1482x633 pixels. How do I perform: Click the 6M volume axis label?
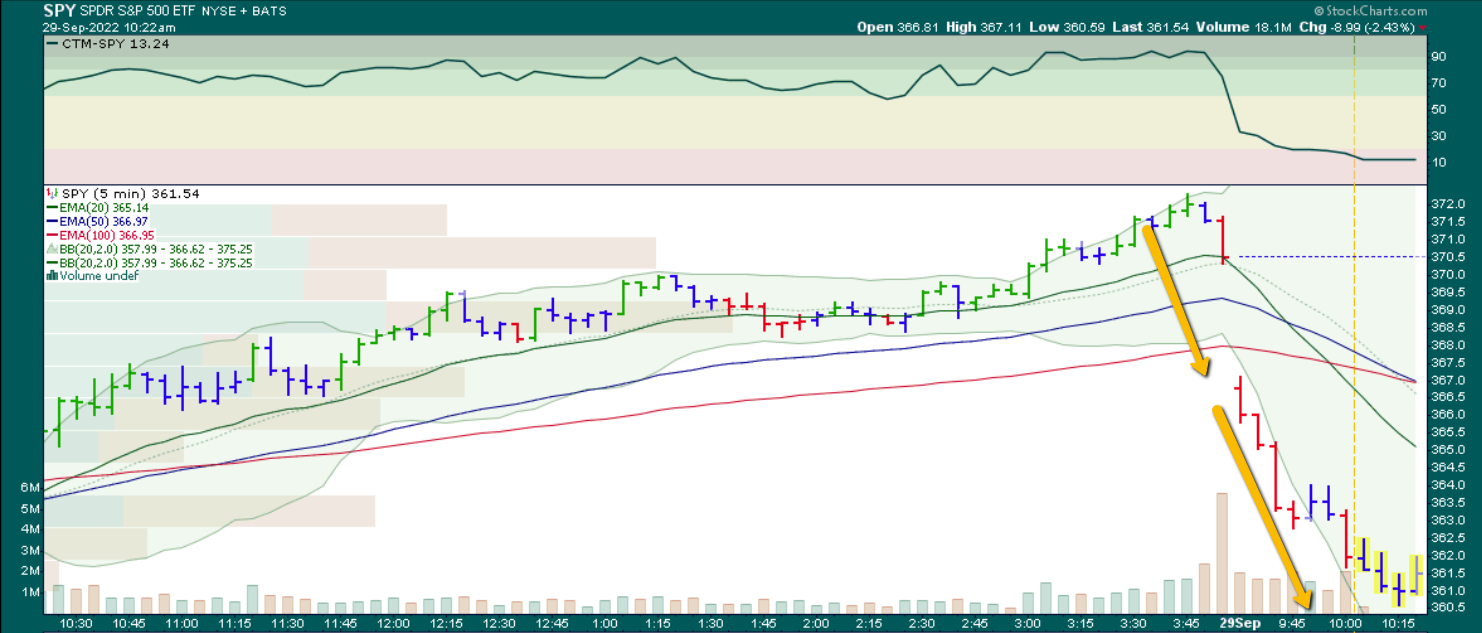[x=30, y=487]
